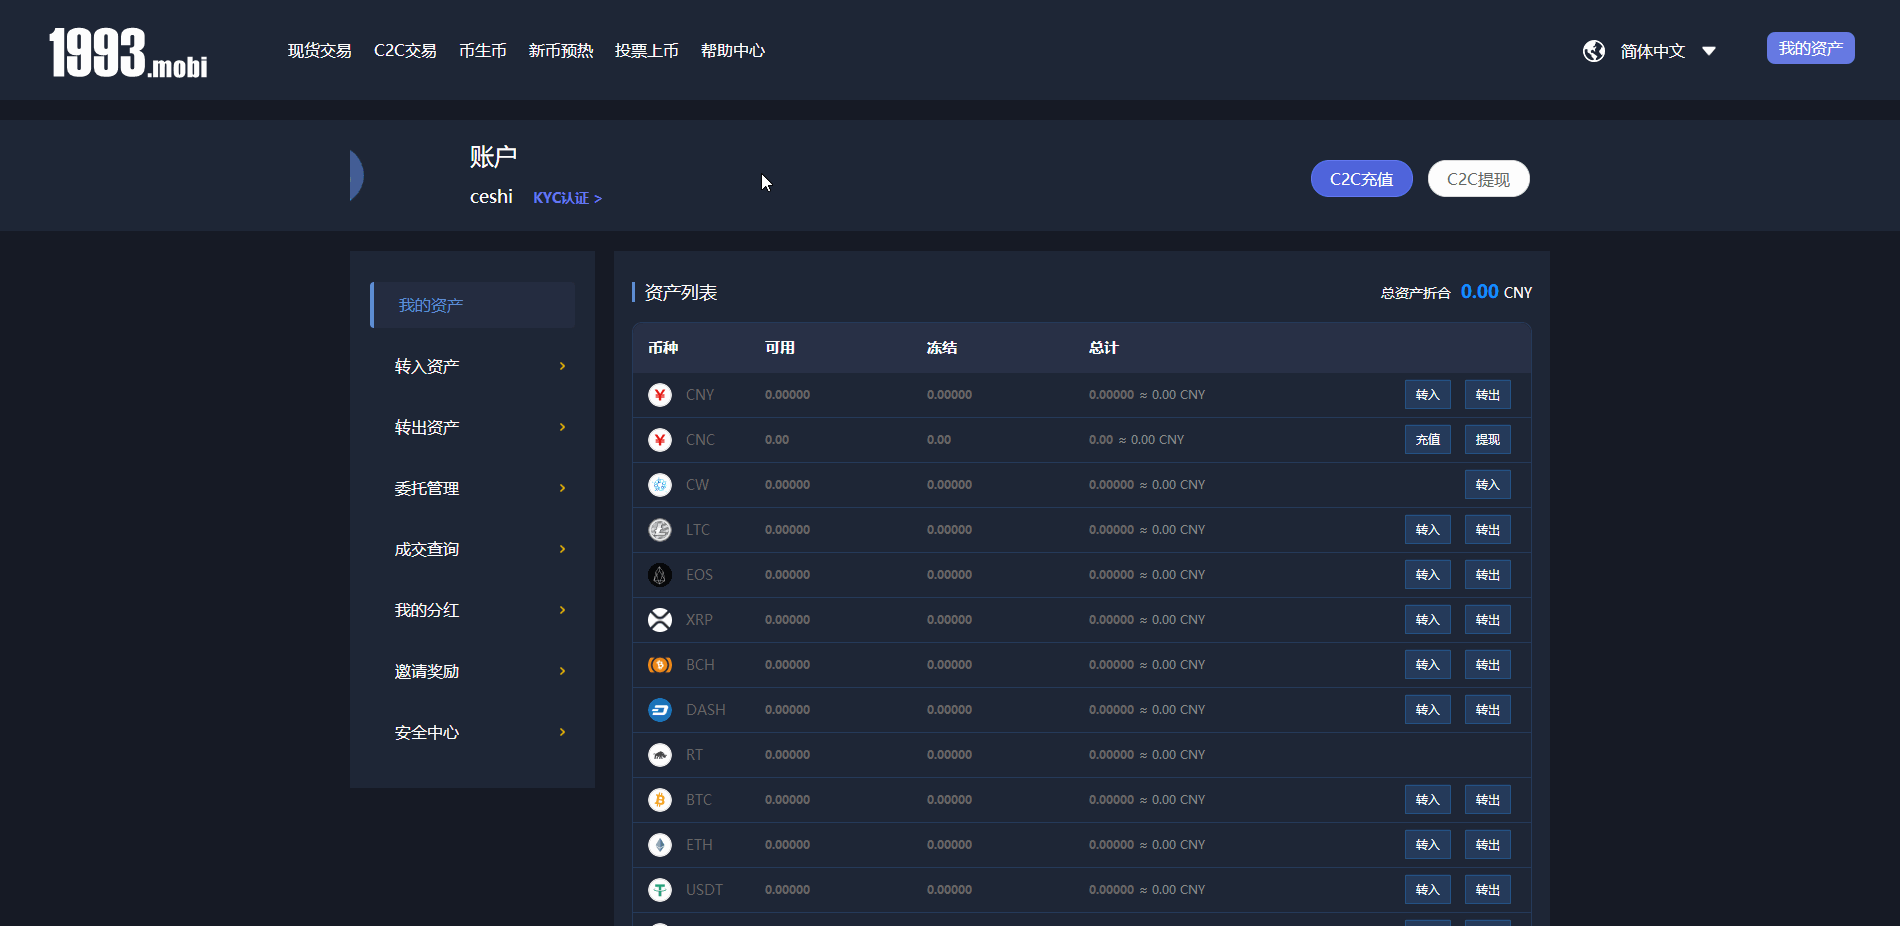This screenshot has height=926, width=1900.
Task: Open the C2C交易 navigation menu
Action: click(405, 51)
